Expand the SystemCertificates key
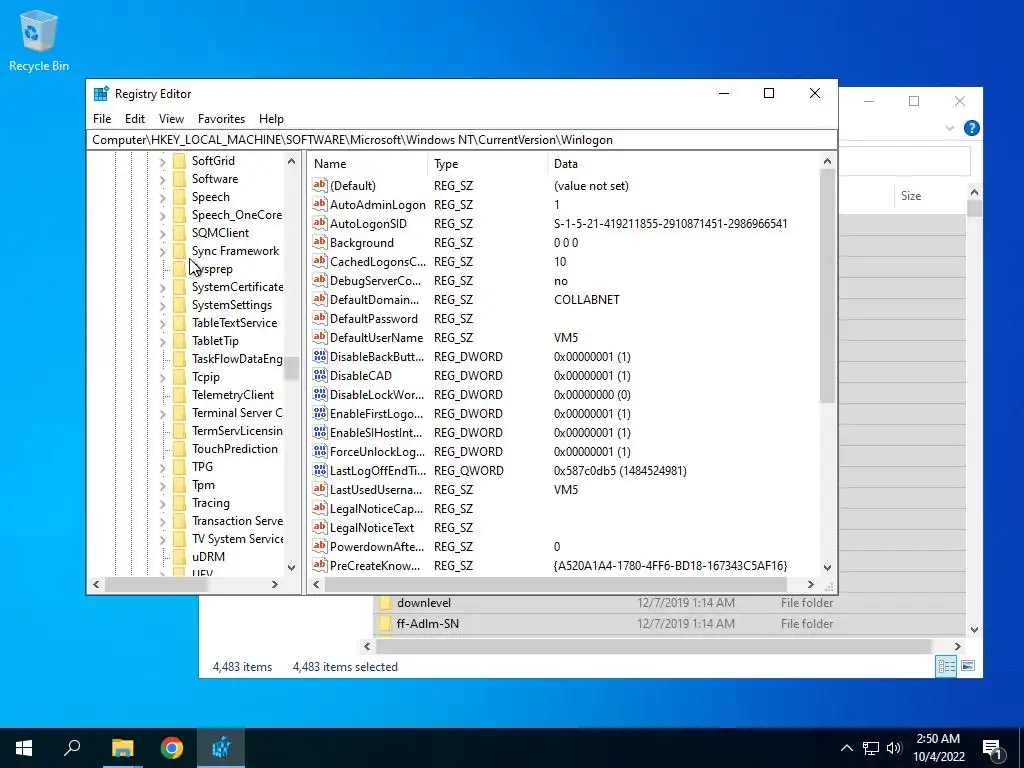1024x768 pixels. 163,287
